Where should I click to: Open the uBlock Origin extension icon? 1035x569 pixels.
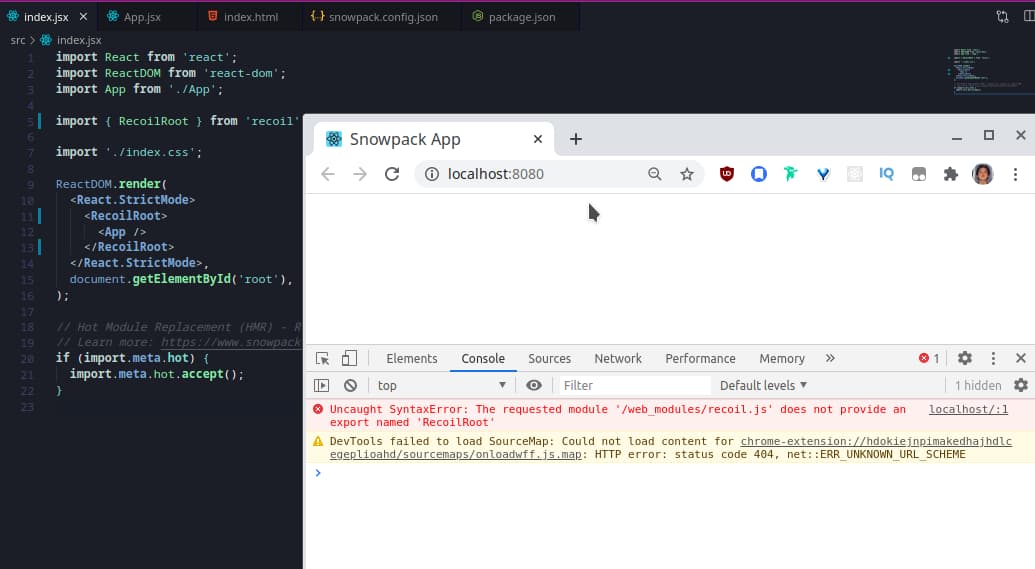pos(727,174)
